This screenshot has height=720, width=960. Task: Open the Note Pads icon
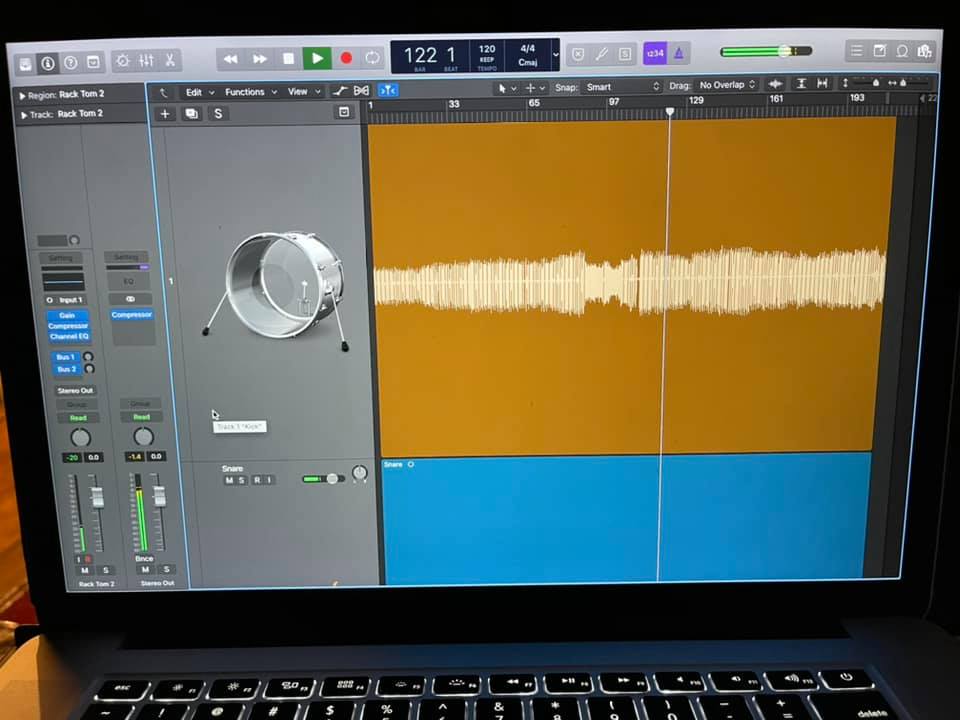(x=879, y=51)
